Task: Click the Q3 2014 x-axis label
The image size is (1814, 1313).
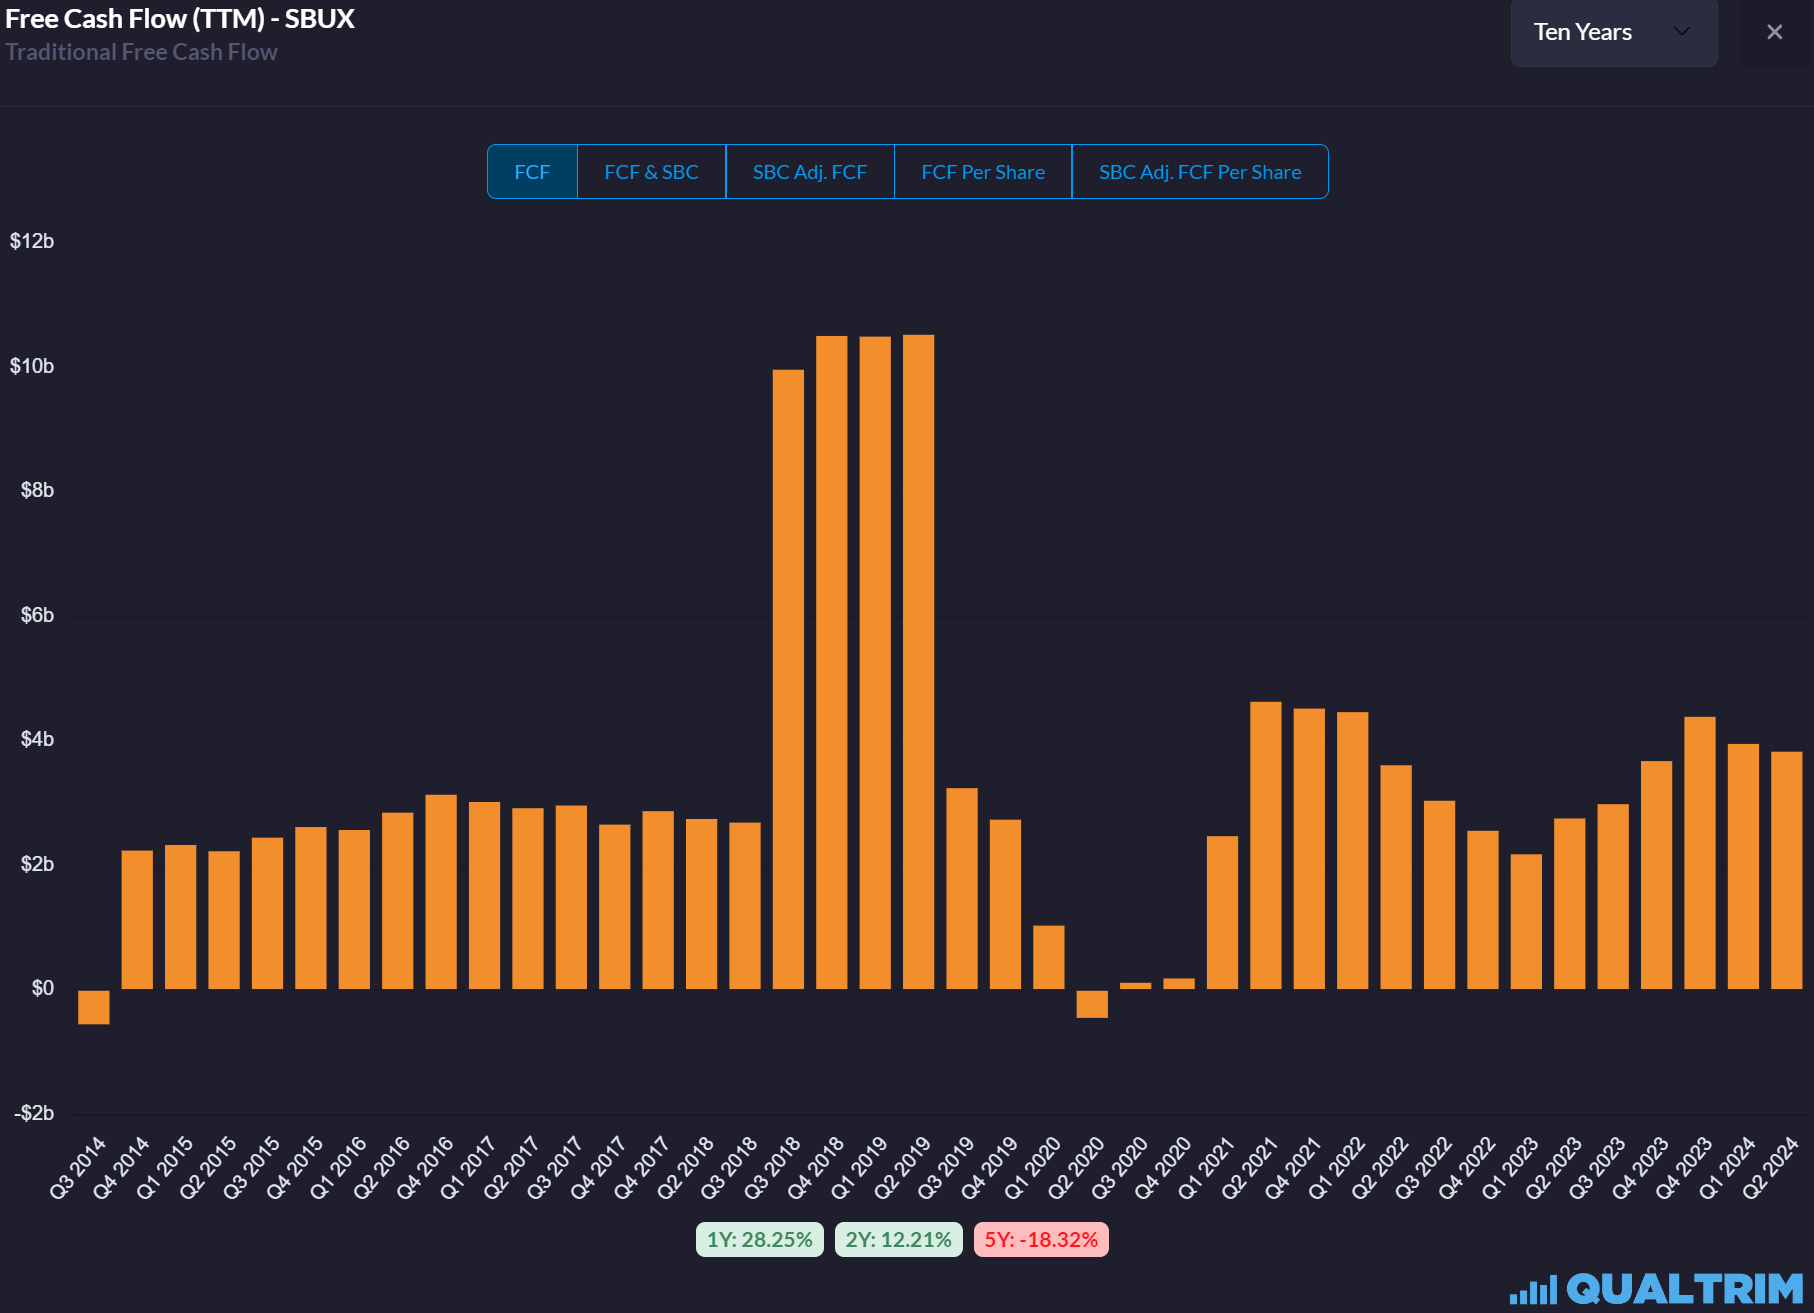Action: 78,1167
